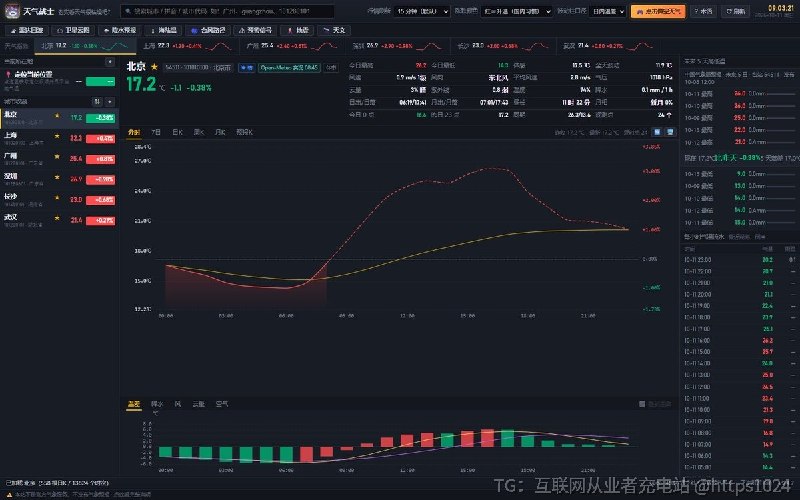The image size is (800, 500).
Task: Open the 台风路径 typhoon track
Action: (208, 31)
